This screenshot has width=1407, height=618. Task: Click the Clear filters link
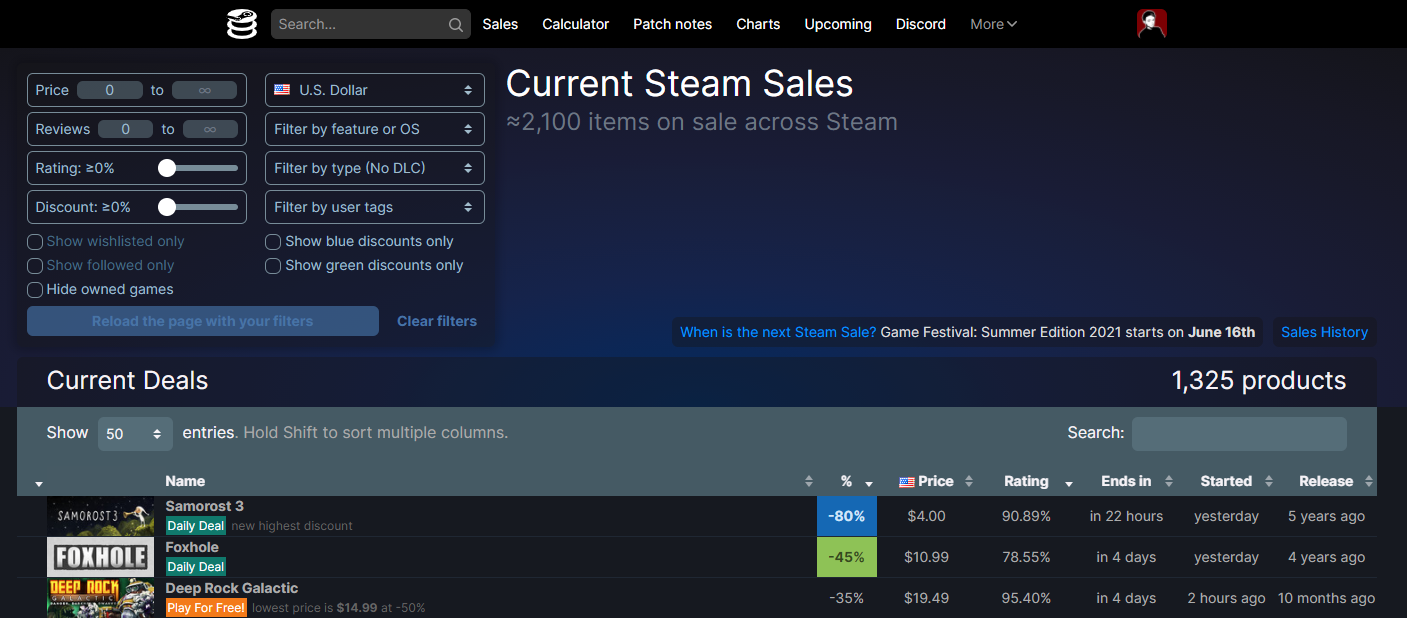click(x=437, y=321)
